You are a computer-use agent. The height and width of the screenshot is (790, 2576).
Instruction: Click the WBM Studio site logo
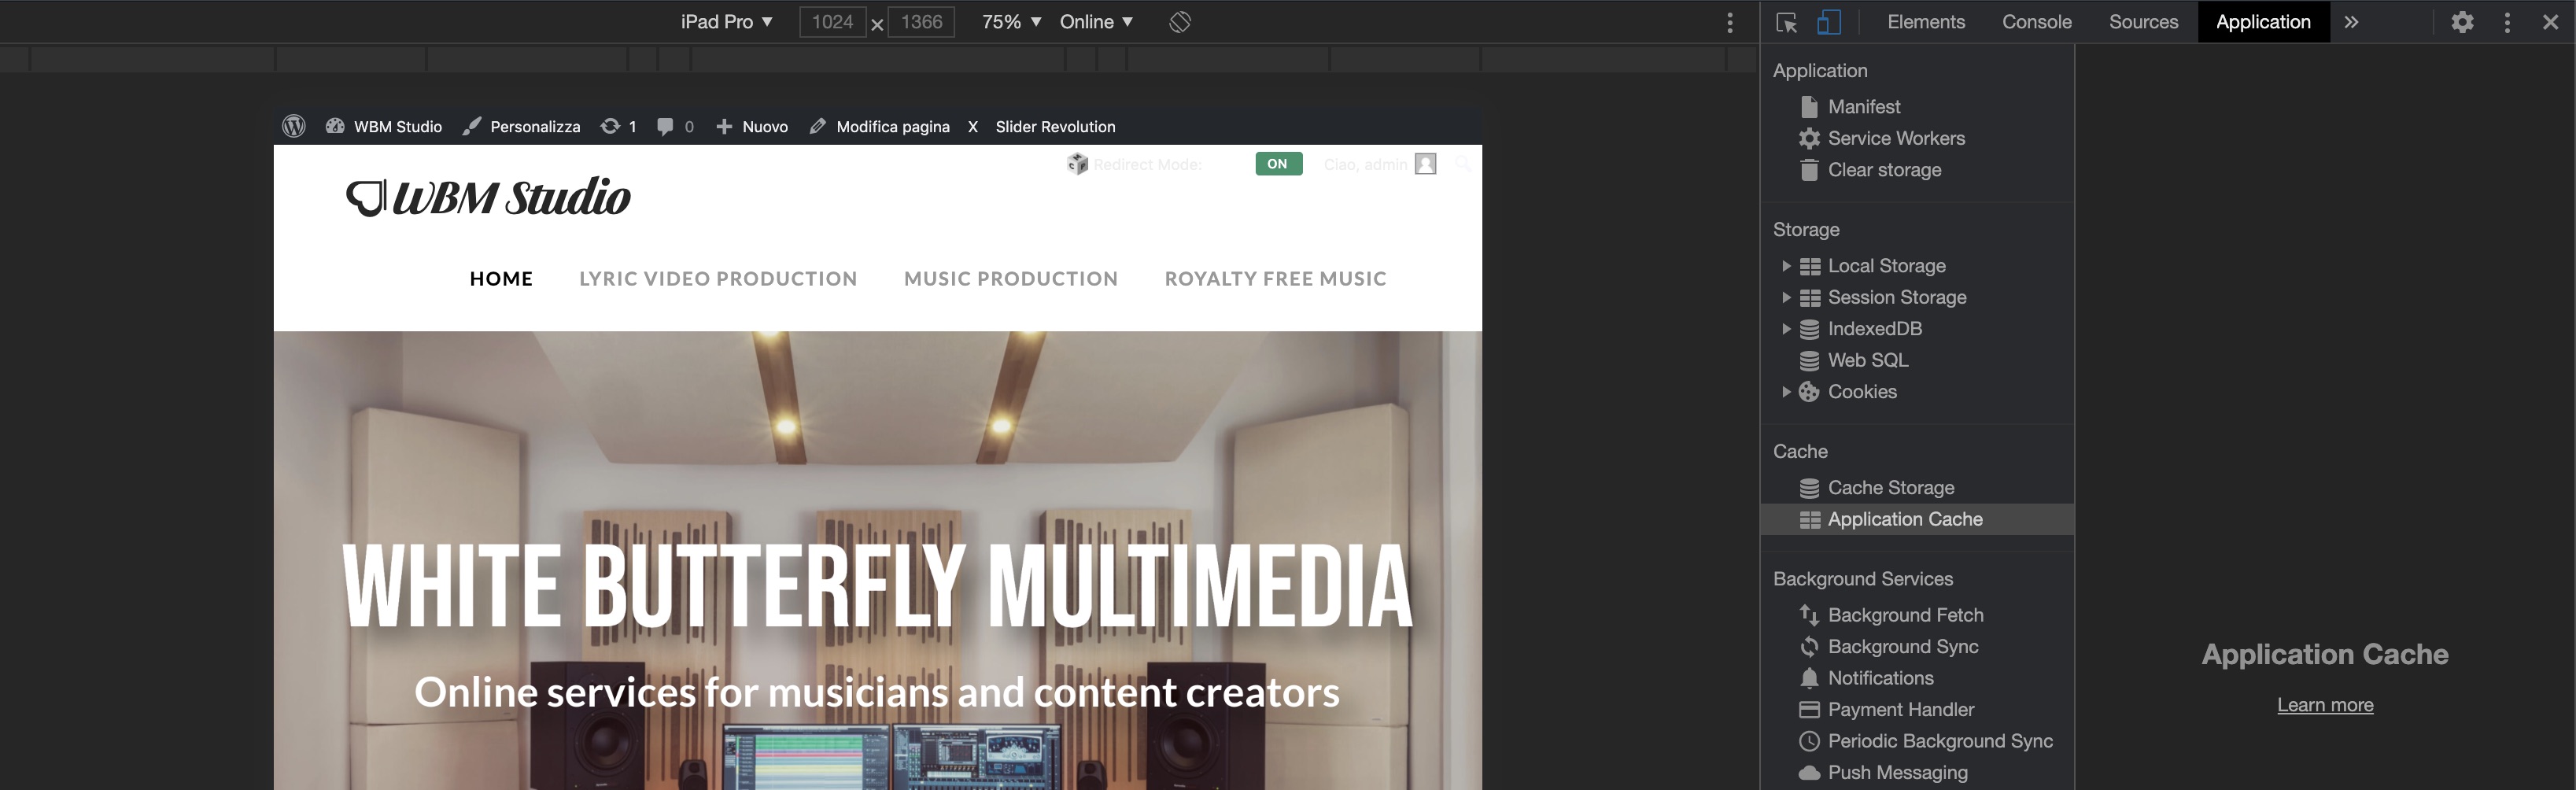[x=488, y=197]
